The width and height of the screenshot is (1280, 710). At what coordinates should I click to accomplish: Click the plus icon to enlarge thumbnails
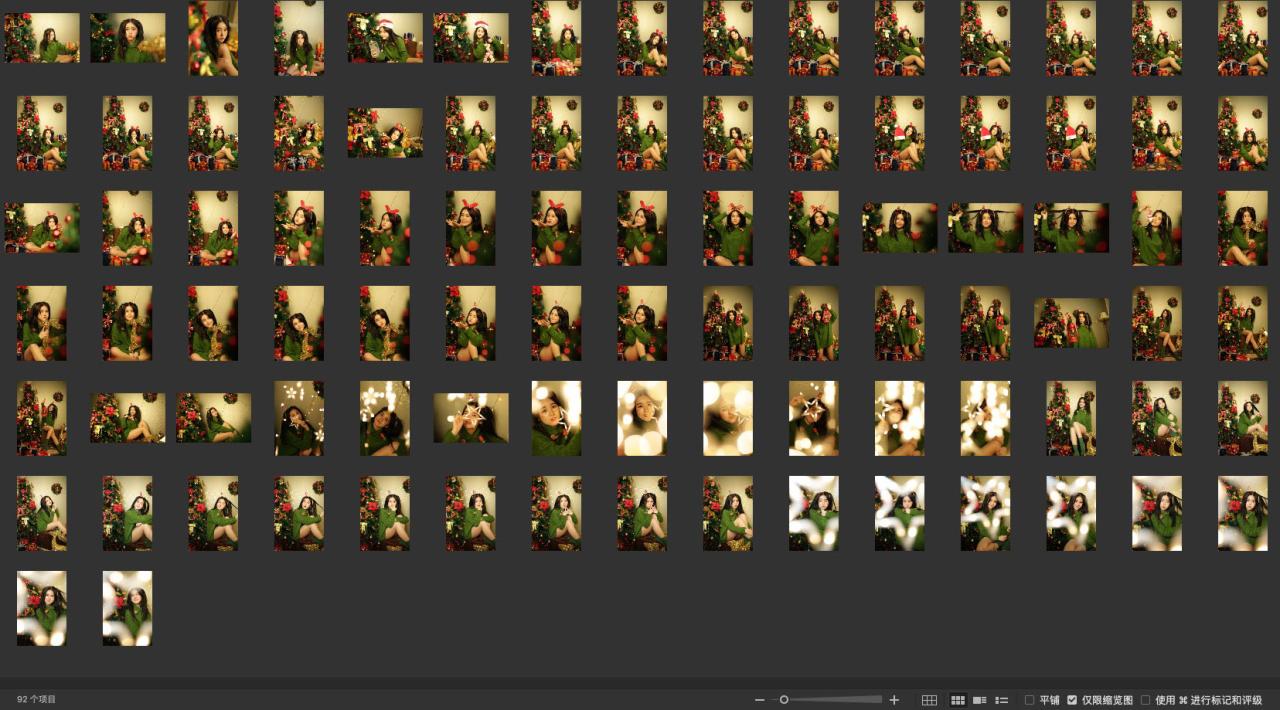[x=894, y=700]
